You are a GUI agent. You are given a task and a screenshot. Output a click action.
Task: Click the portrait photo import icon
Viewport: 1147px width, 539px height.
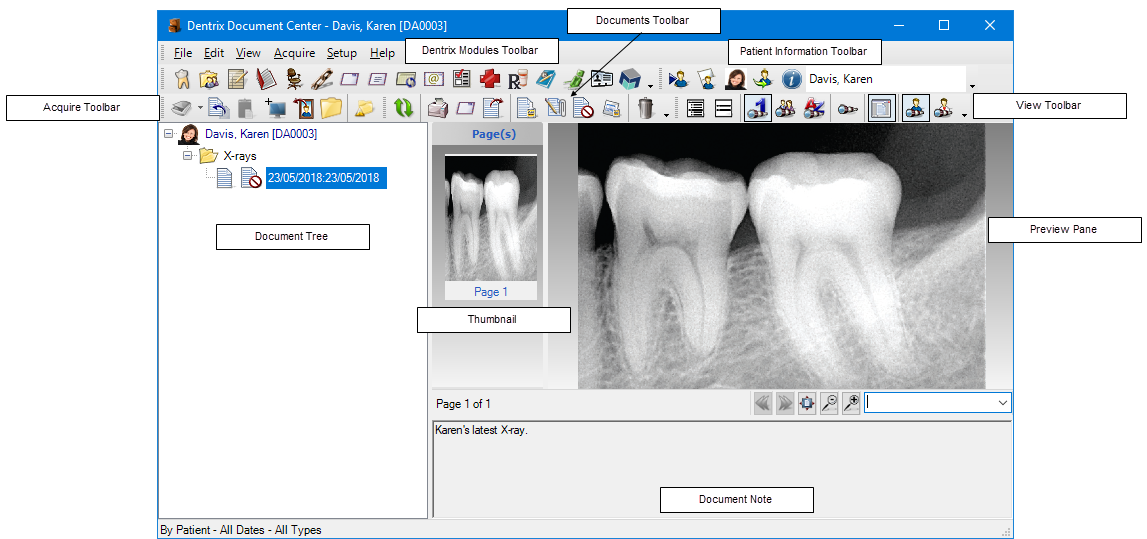coord(304,109)
